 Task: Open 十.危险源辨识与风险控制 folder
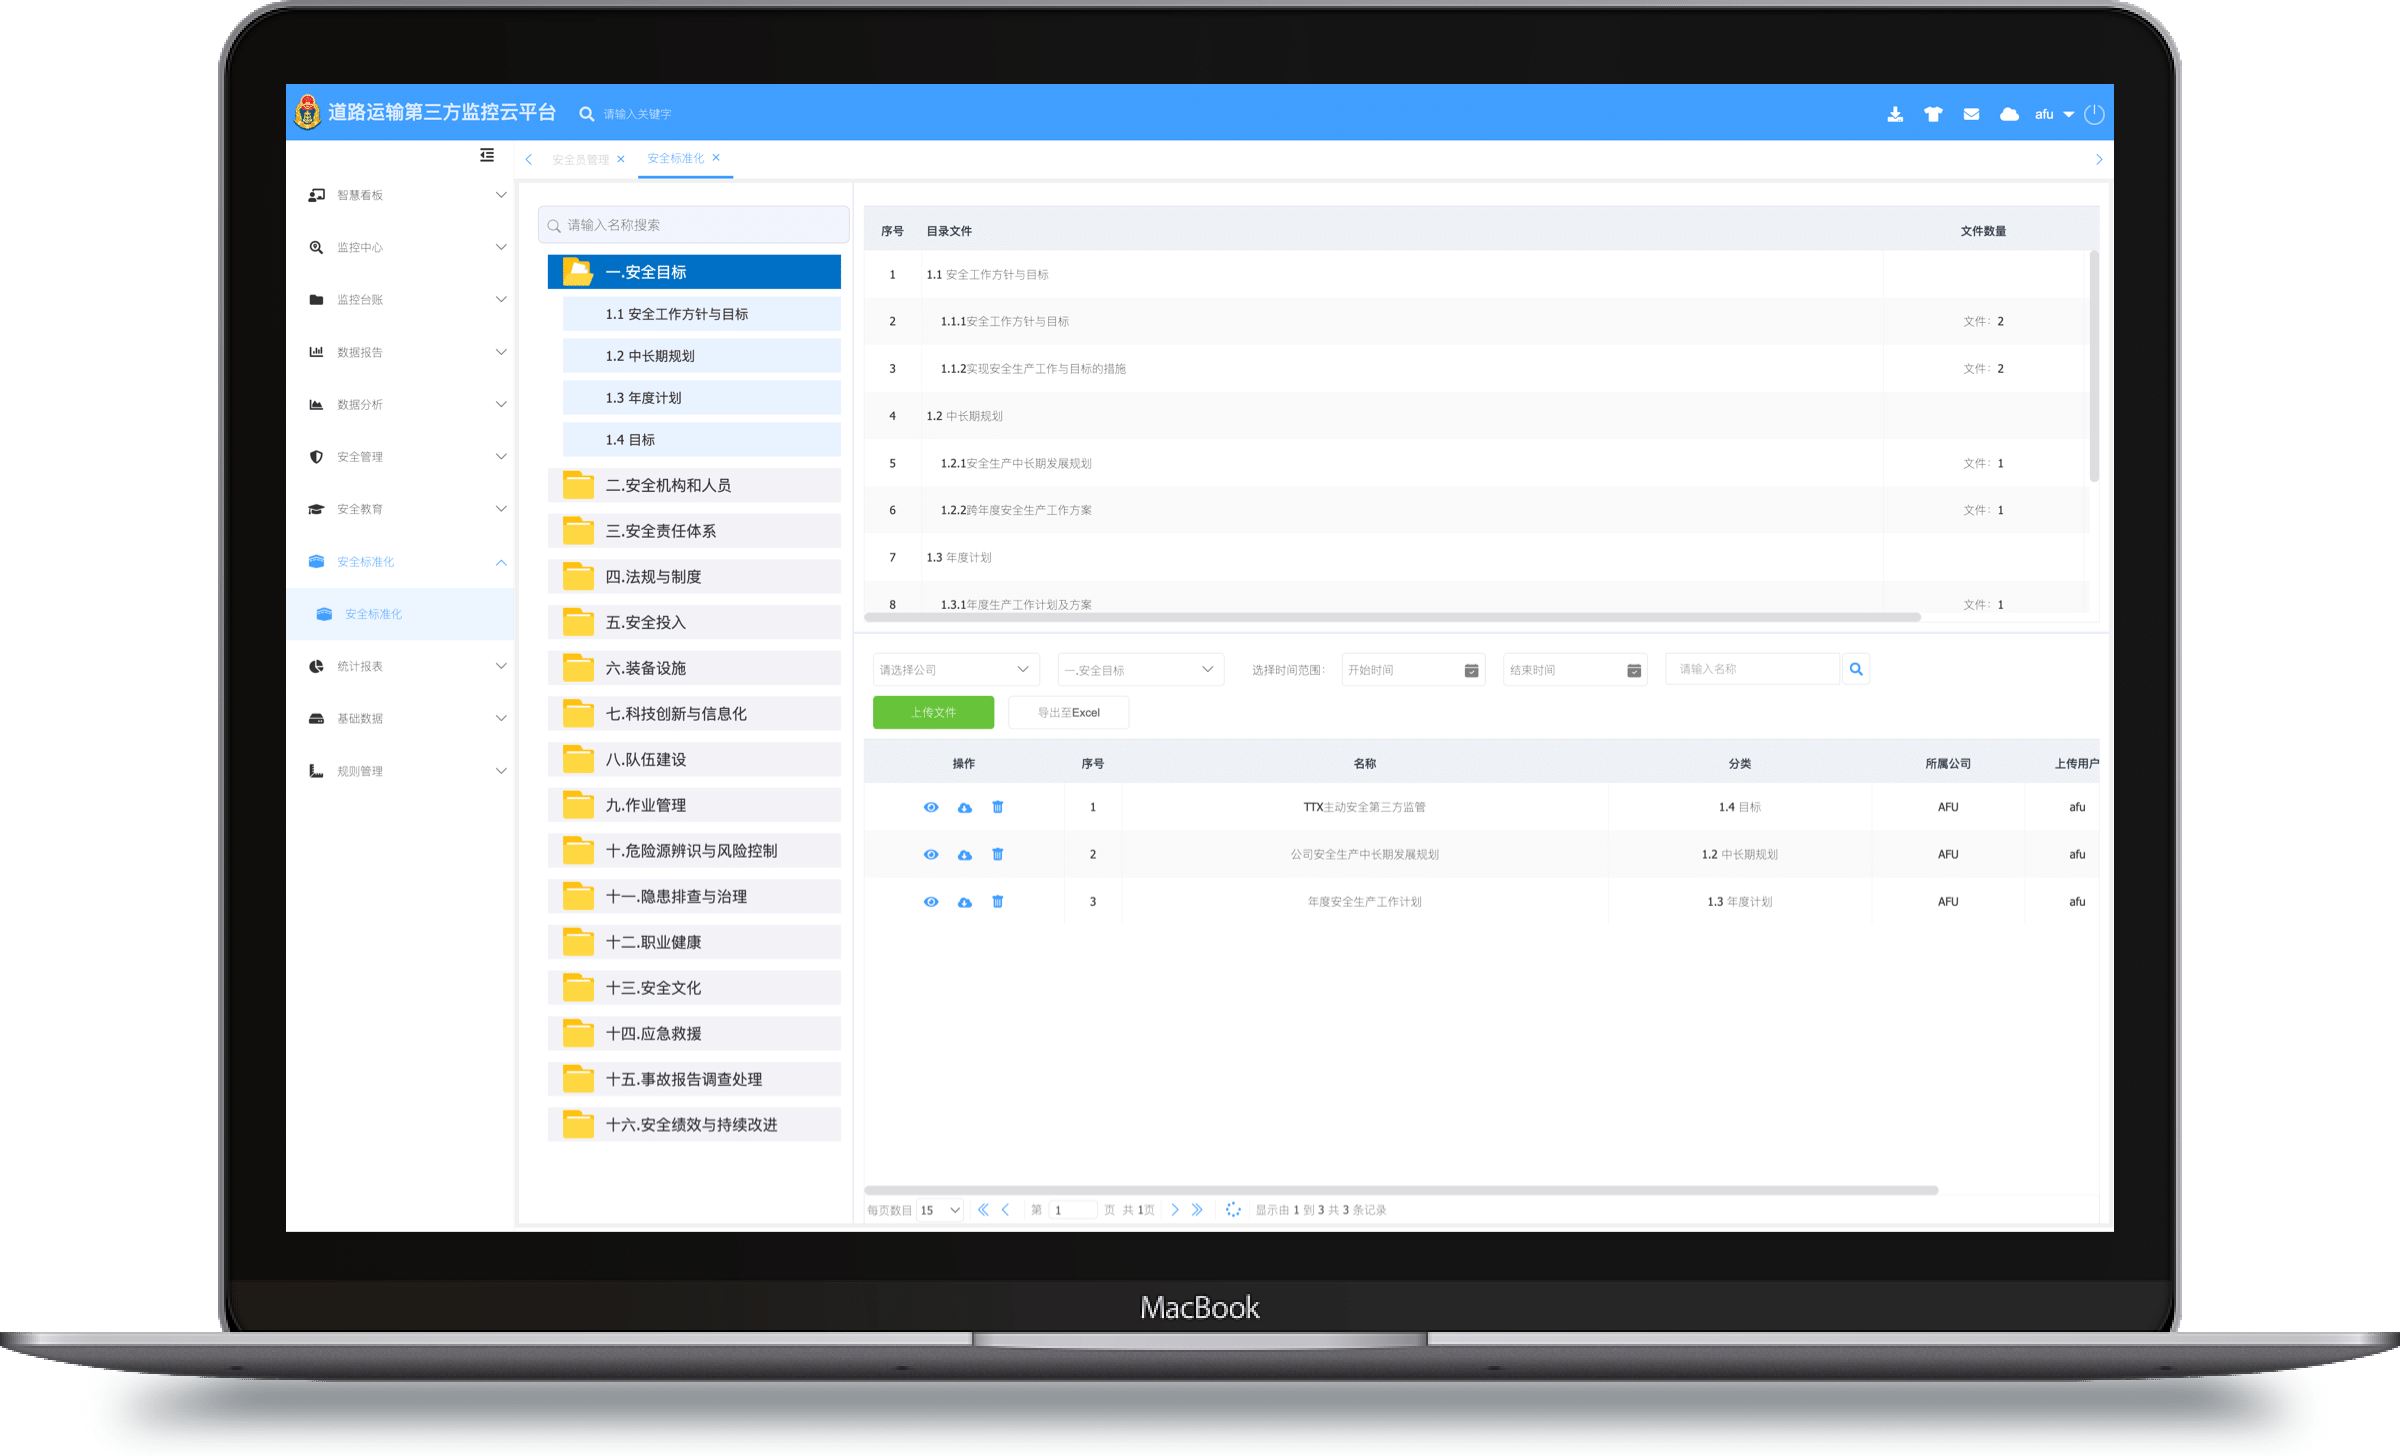pos(694,851)
